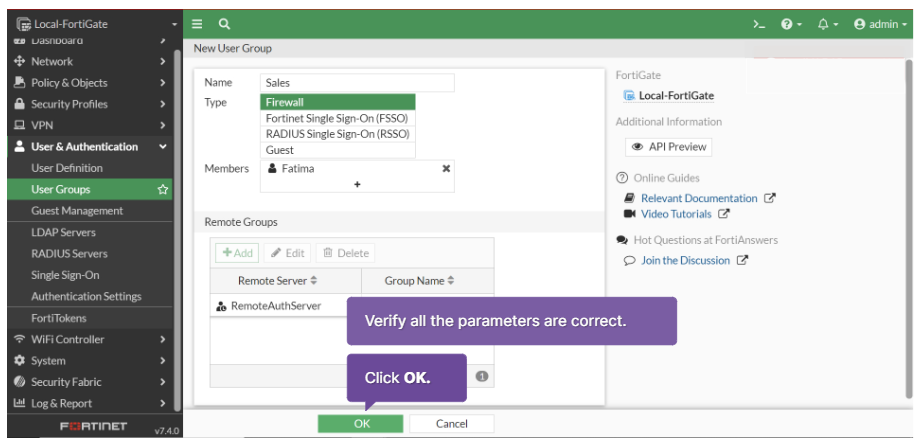Open Join the Discussion link
920x443 pixels.
coord(685,261)
